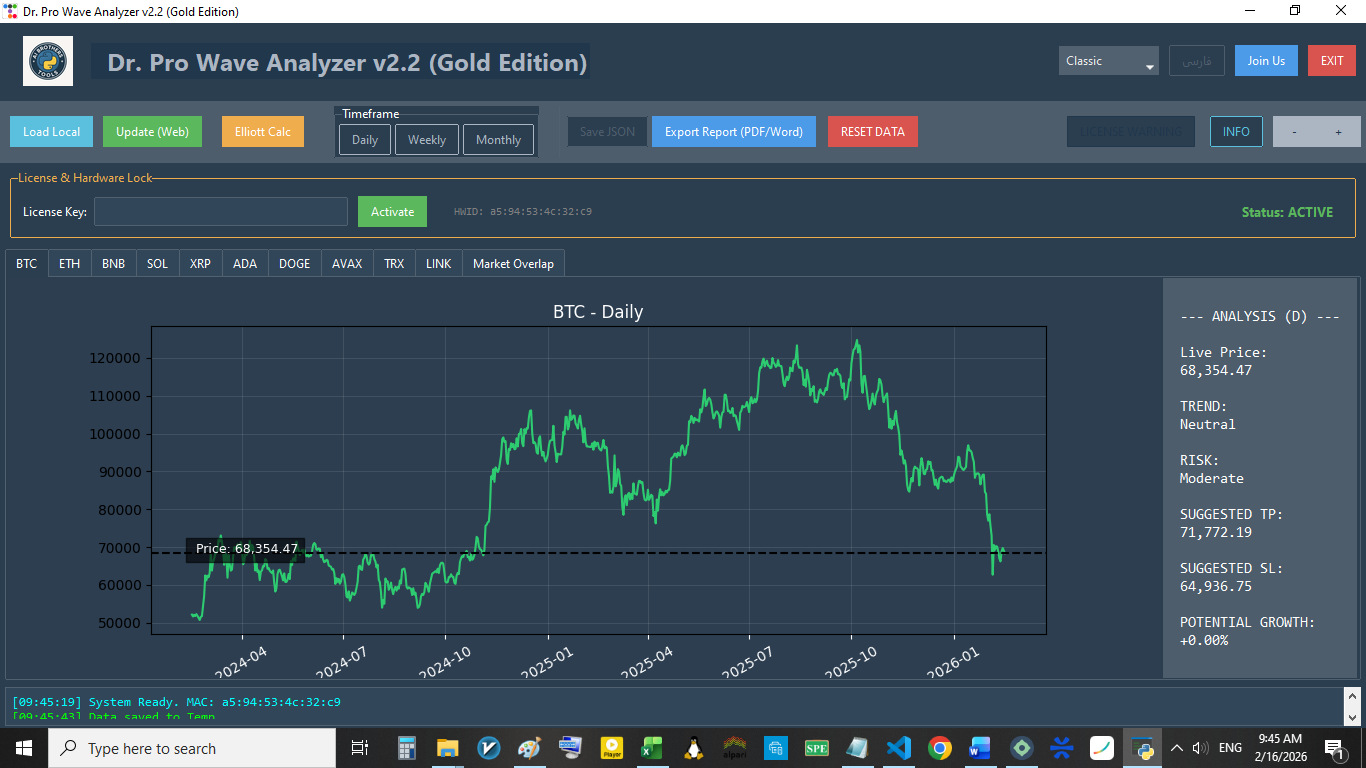Choose the Monthly timeframe

pyautogui.click(x=498, y=140)
